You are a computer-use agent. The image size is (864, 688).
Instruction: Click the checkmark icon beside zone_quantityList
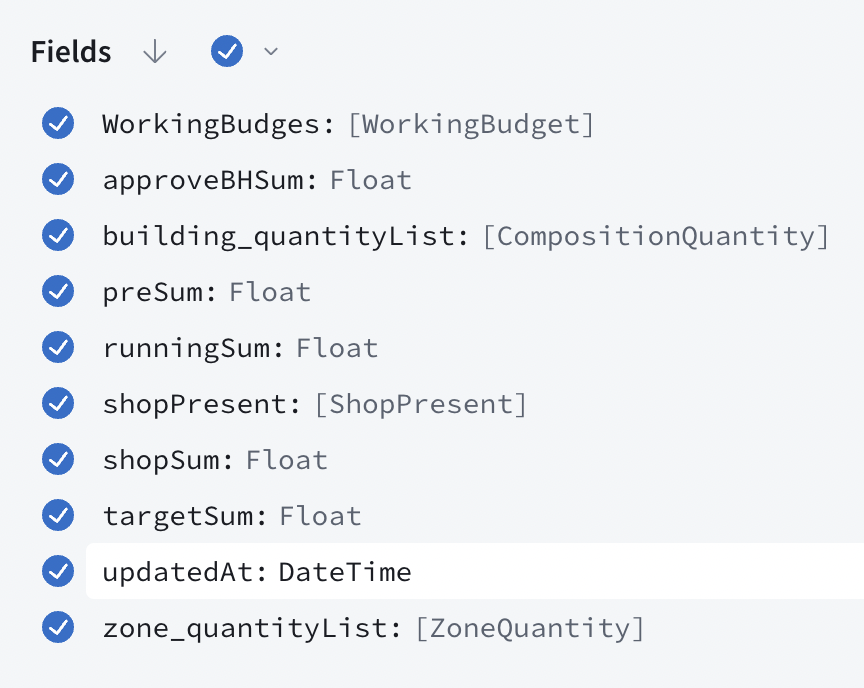(58, 628)
